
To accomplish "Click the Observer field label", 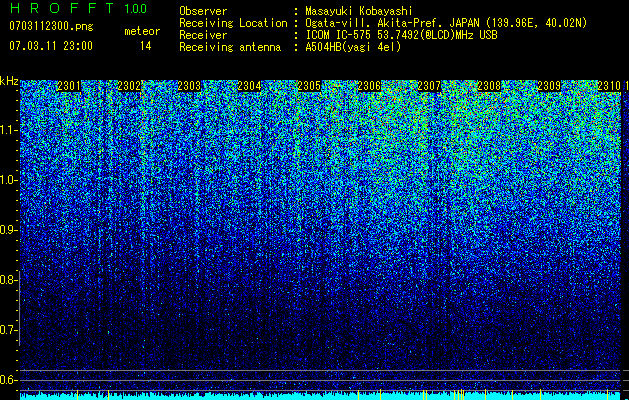I will coord(203,11).
